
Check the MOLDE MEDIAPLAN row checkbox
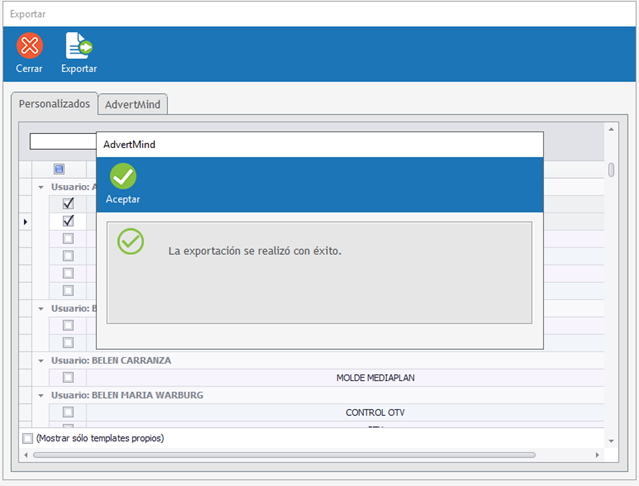pos(68,378)
